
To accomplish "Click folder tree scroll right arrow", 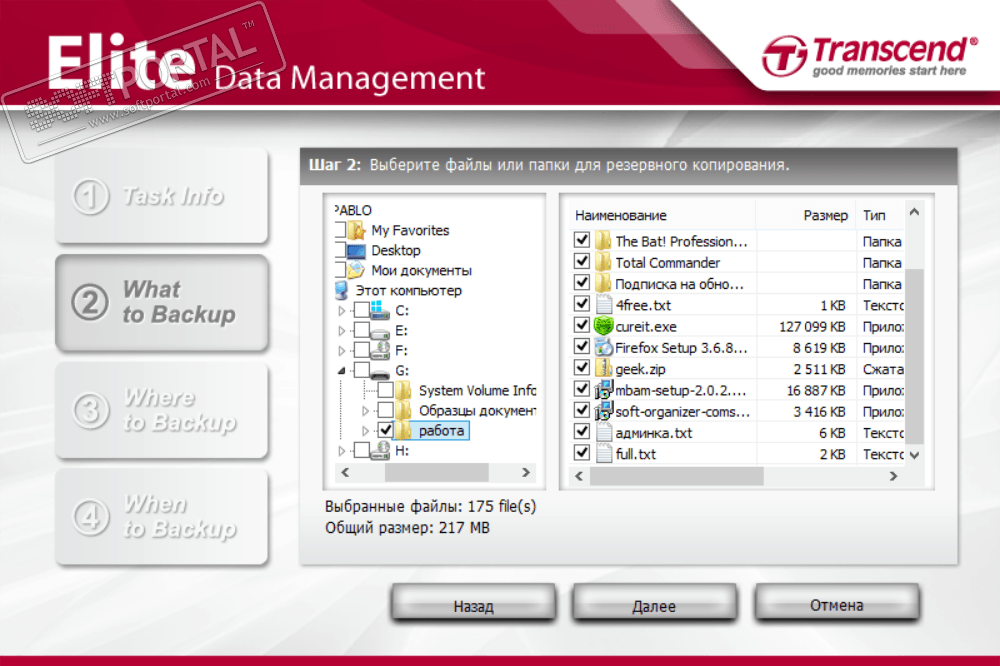I will tap(526, 473).
